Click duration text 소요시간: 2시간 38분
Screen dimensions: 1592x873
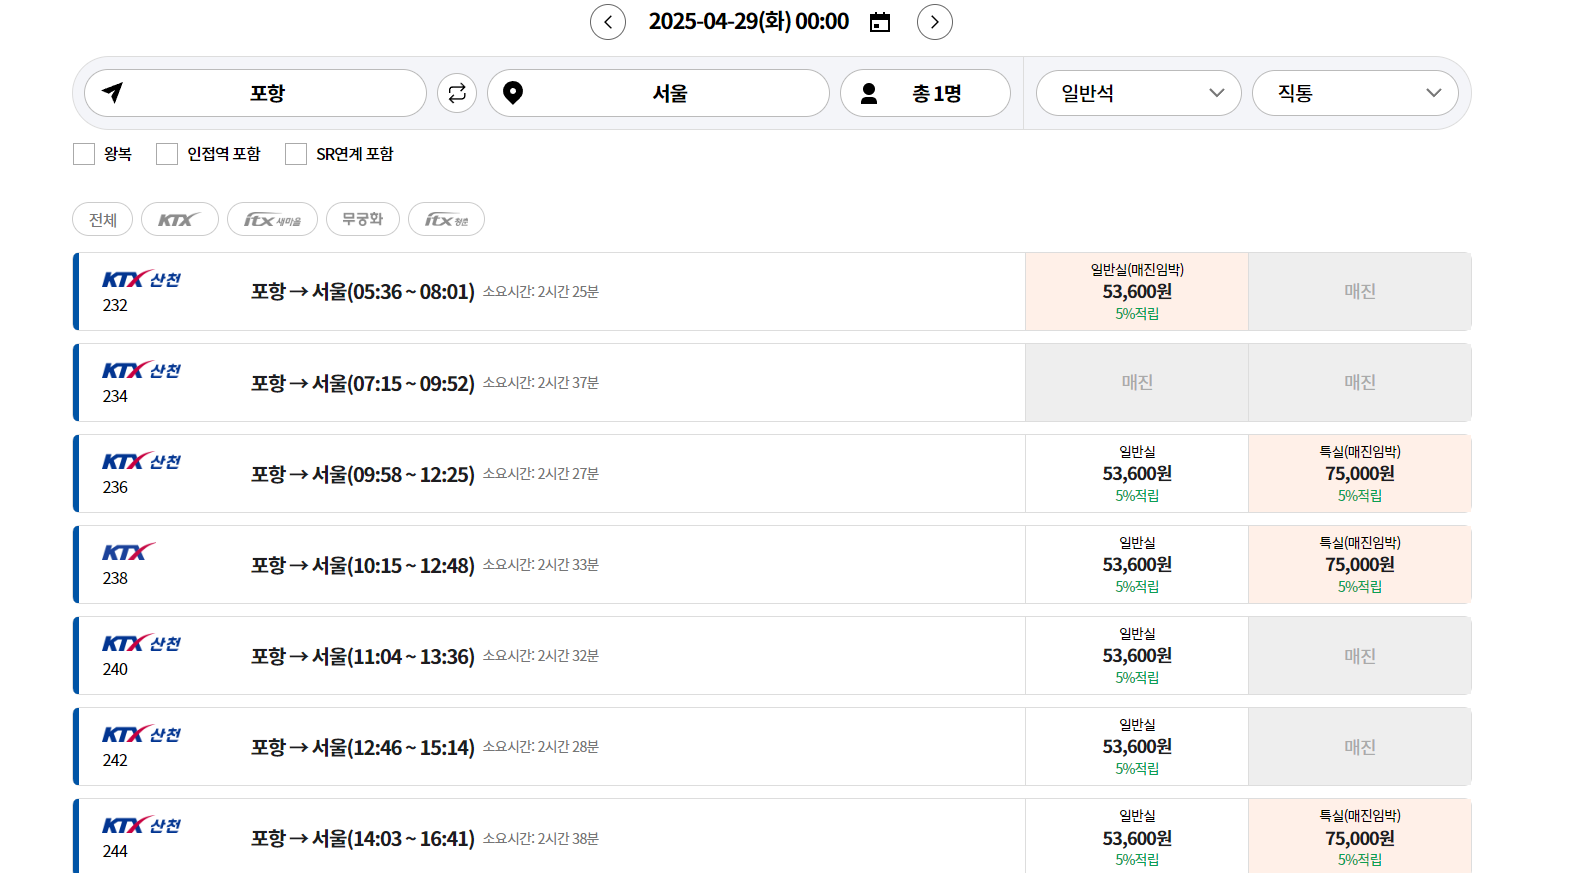pyautogui.click(x=541, y=839)
